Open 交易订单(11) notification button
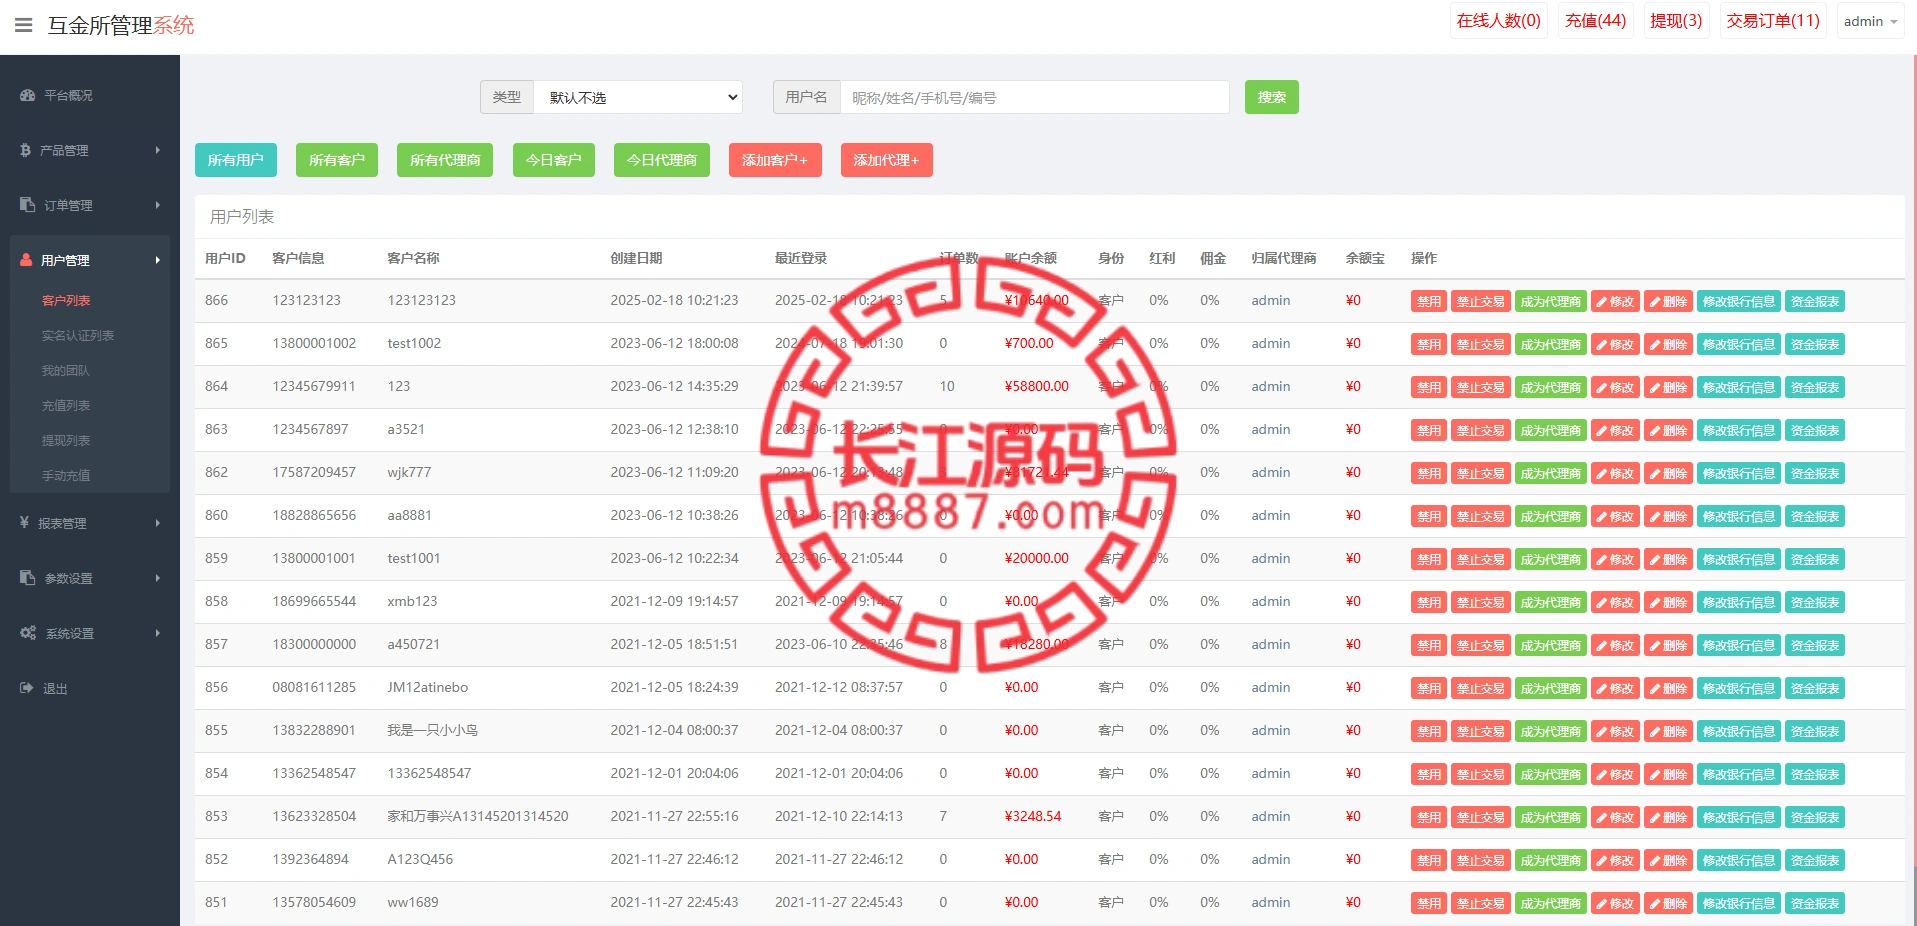The width and height of the screenshot is (1917, 926). (x=1773, y=21)
